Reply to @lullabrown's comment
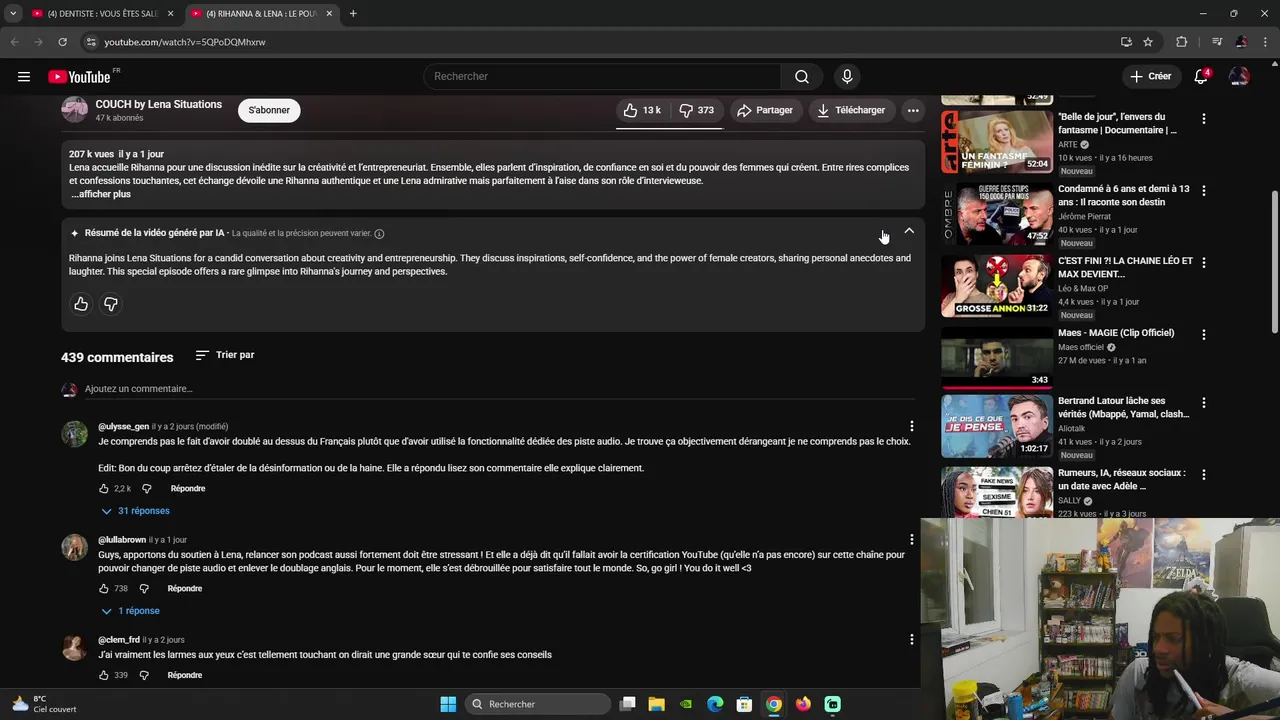This screenshot has height=720, width=1280. tap(185, 589)
